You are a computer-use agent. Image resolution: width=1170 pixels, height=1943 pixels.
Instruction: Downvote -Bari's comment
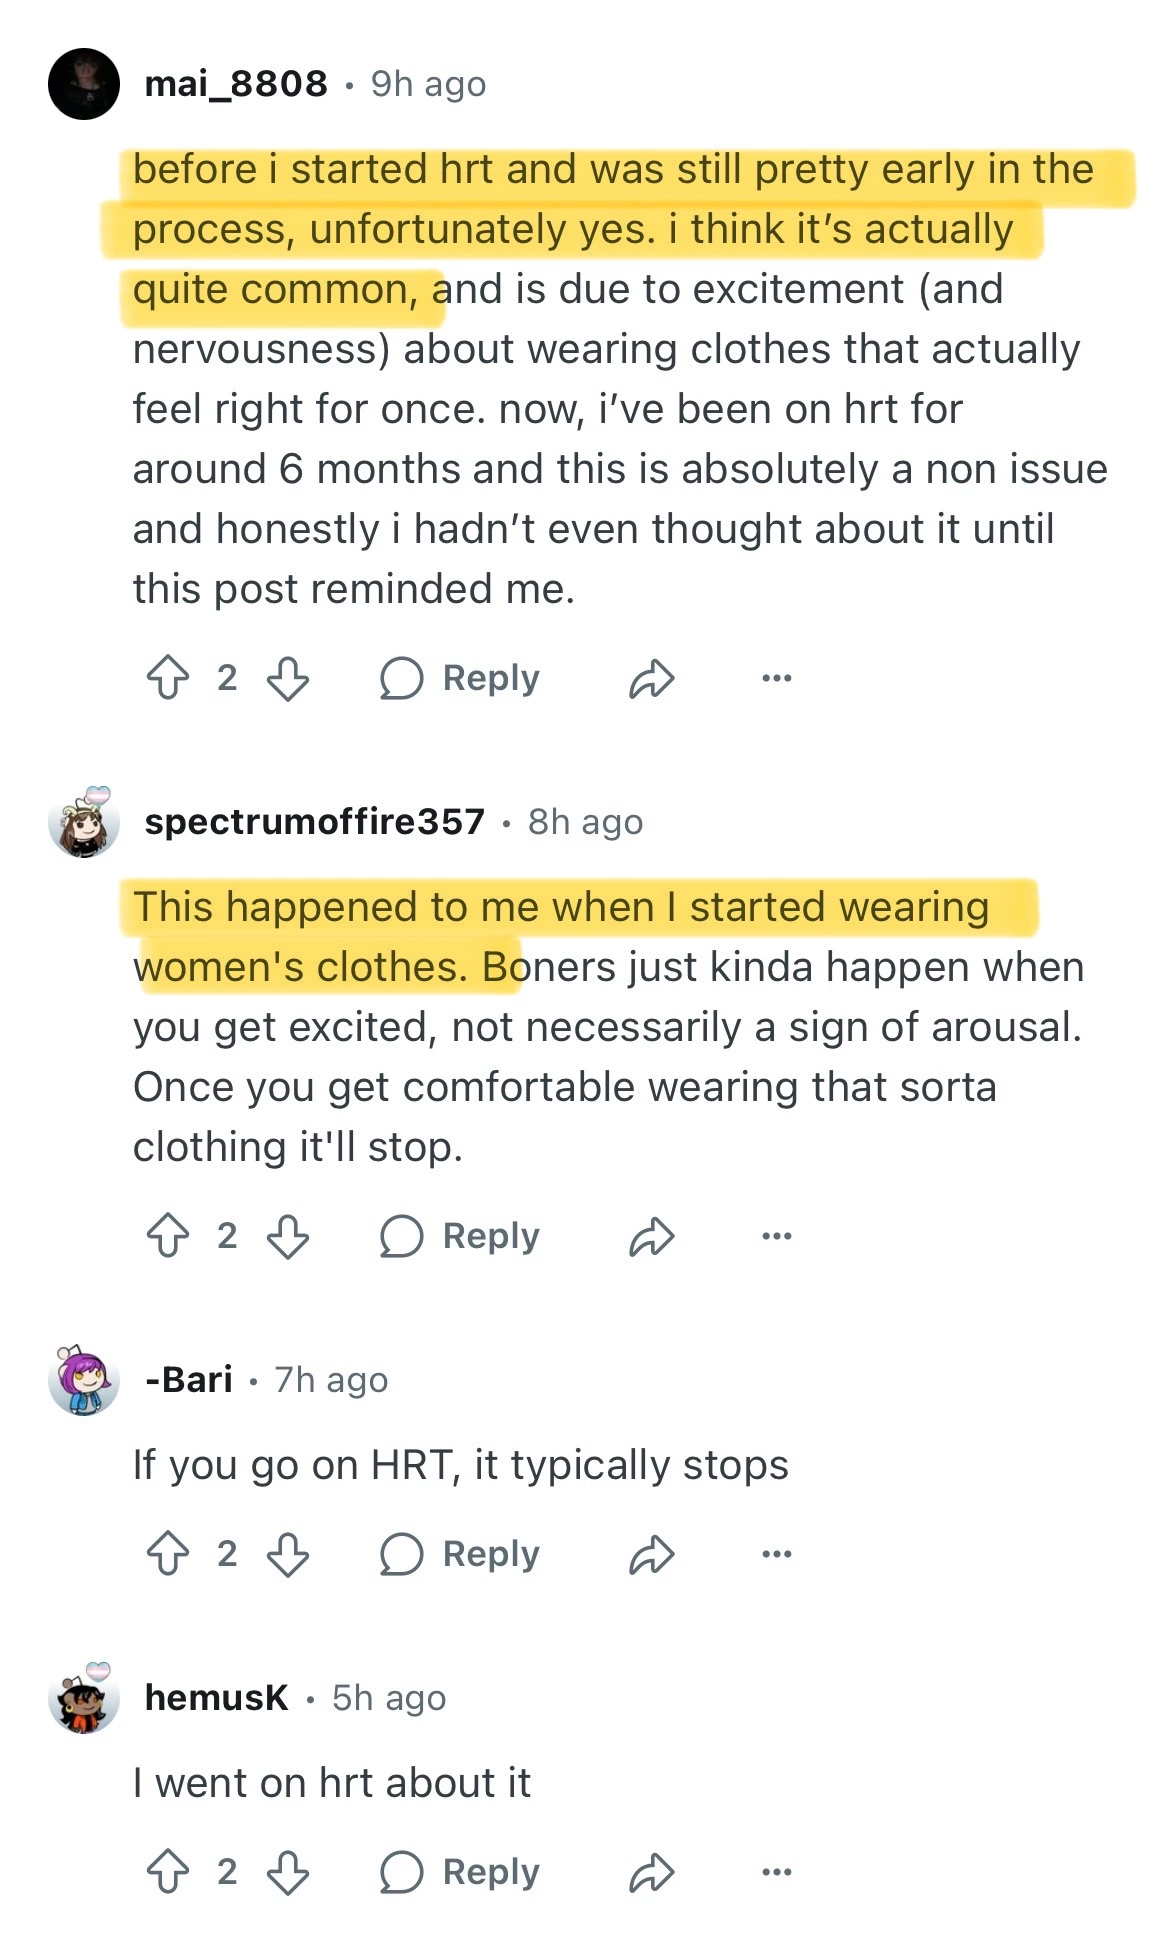(x=288, y=1554)
